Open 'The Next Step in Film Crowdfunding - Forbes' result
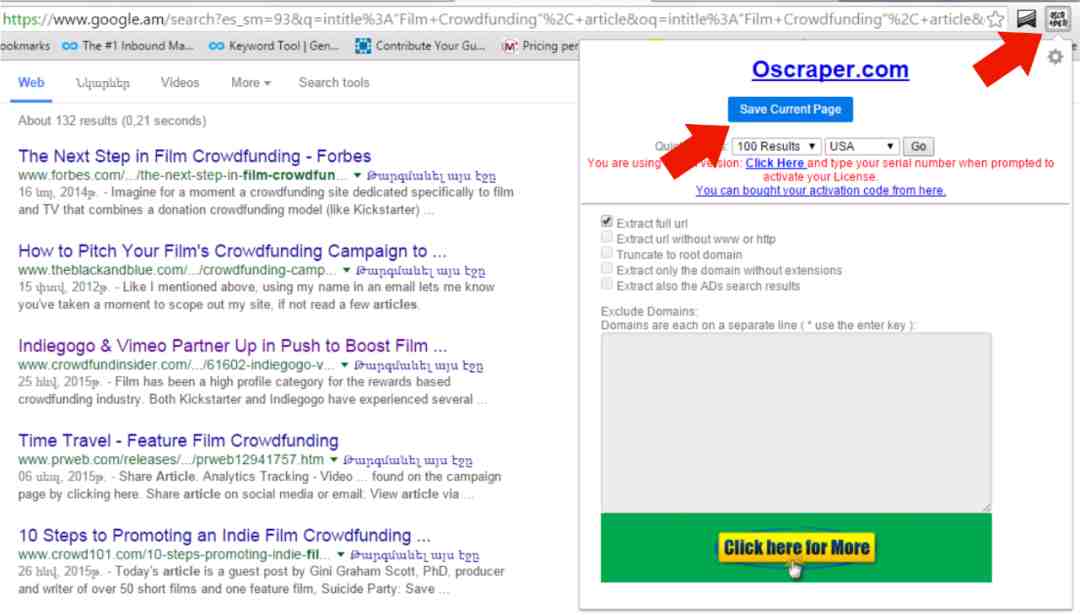The width and height of the screenshot is (1080, 615). pos(195,156)
